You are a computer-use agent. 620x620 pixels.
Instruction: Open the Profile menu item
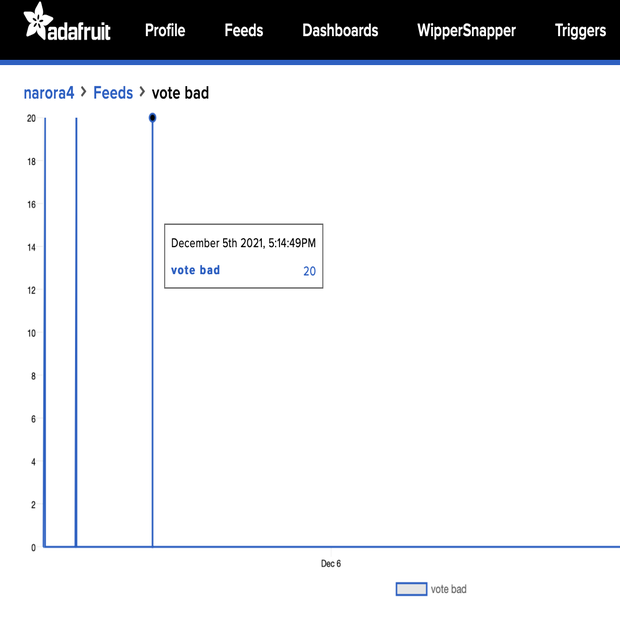[165, 30]
